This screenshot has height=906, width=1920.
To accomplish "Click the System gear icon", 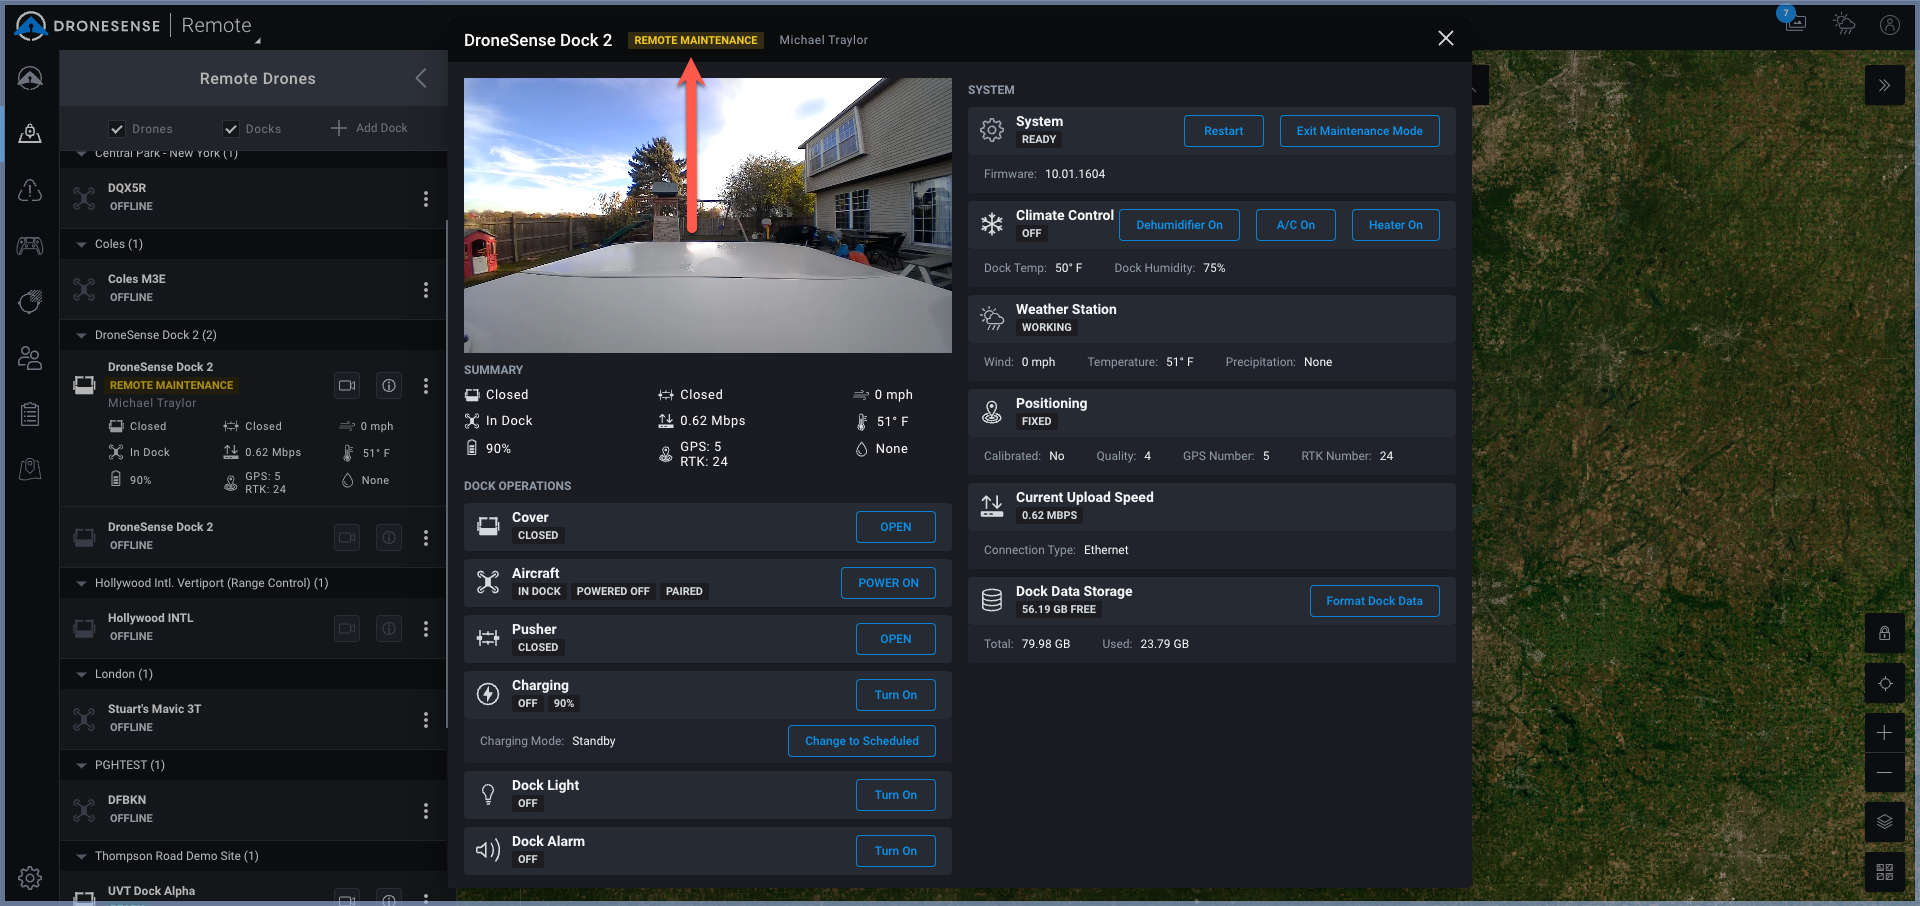I will pyautogui.click(x=992, y=130).
